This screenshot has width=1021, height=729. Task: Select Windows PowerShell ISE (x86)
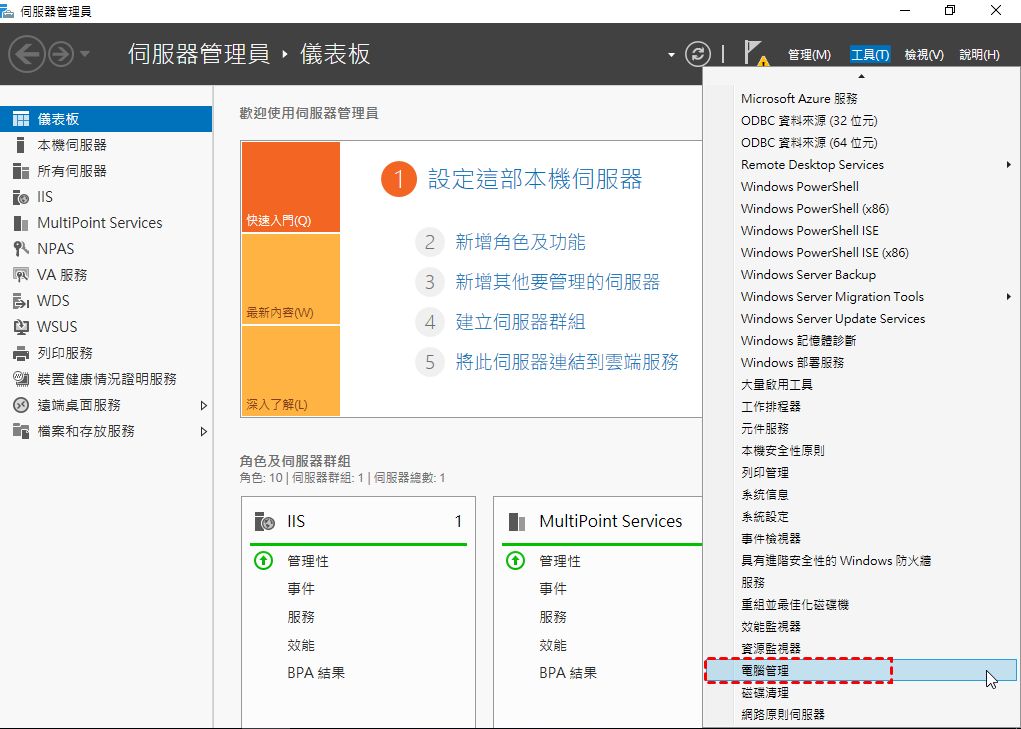(x=861, y=253)
